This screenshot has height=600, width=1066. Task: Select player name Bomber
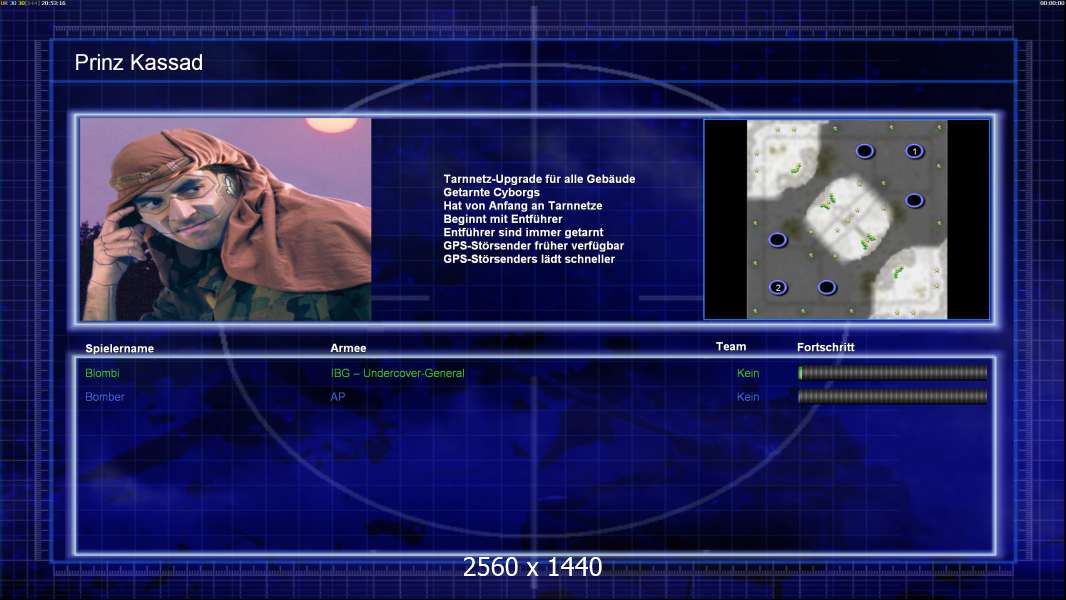105,397
